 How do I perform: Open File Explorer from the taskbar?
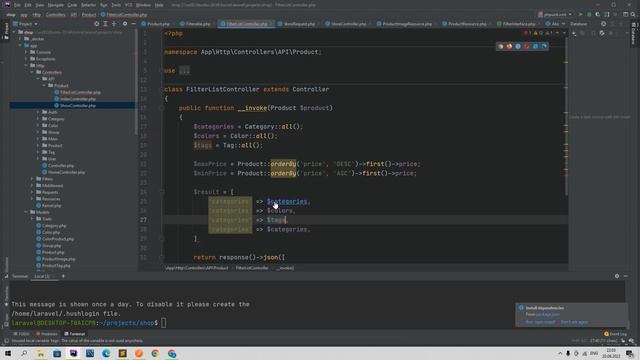coord(40,353)
